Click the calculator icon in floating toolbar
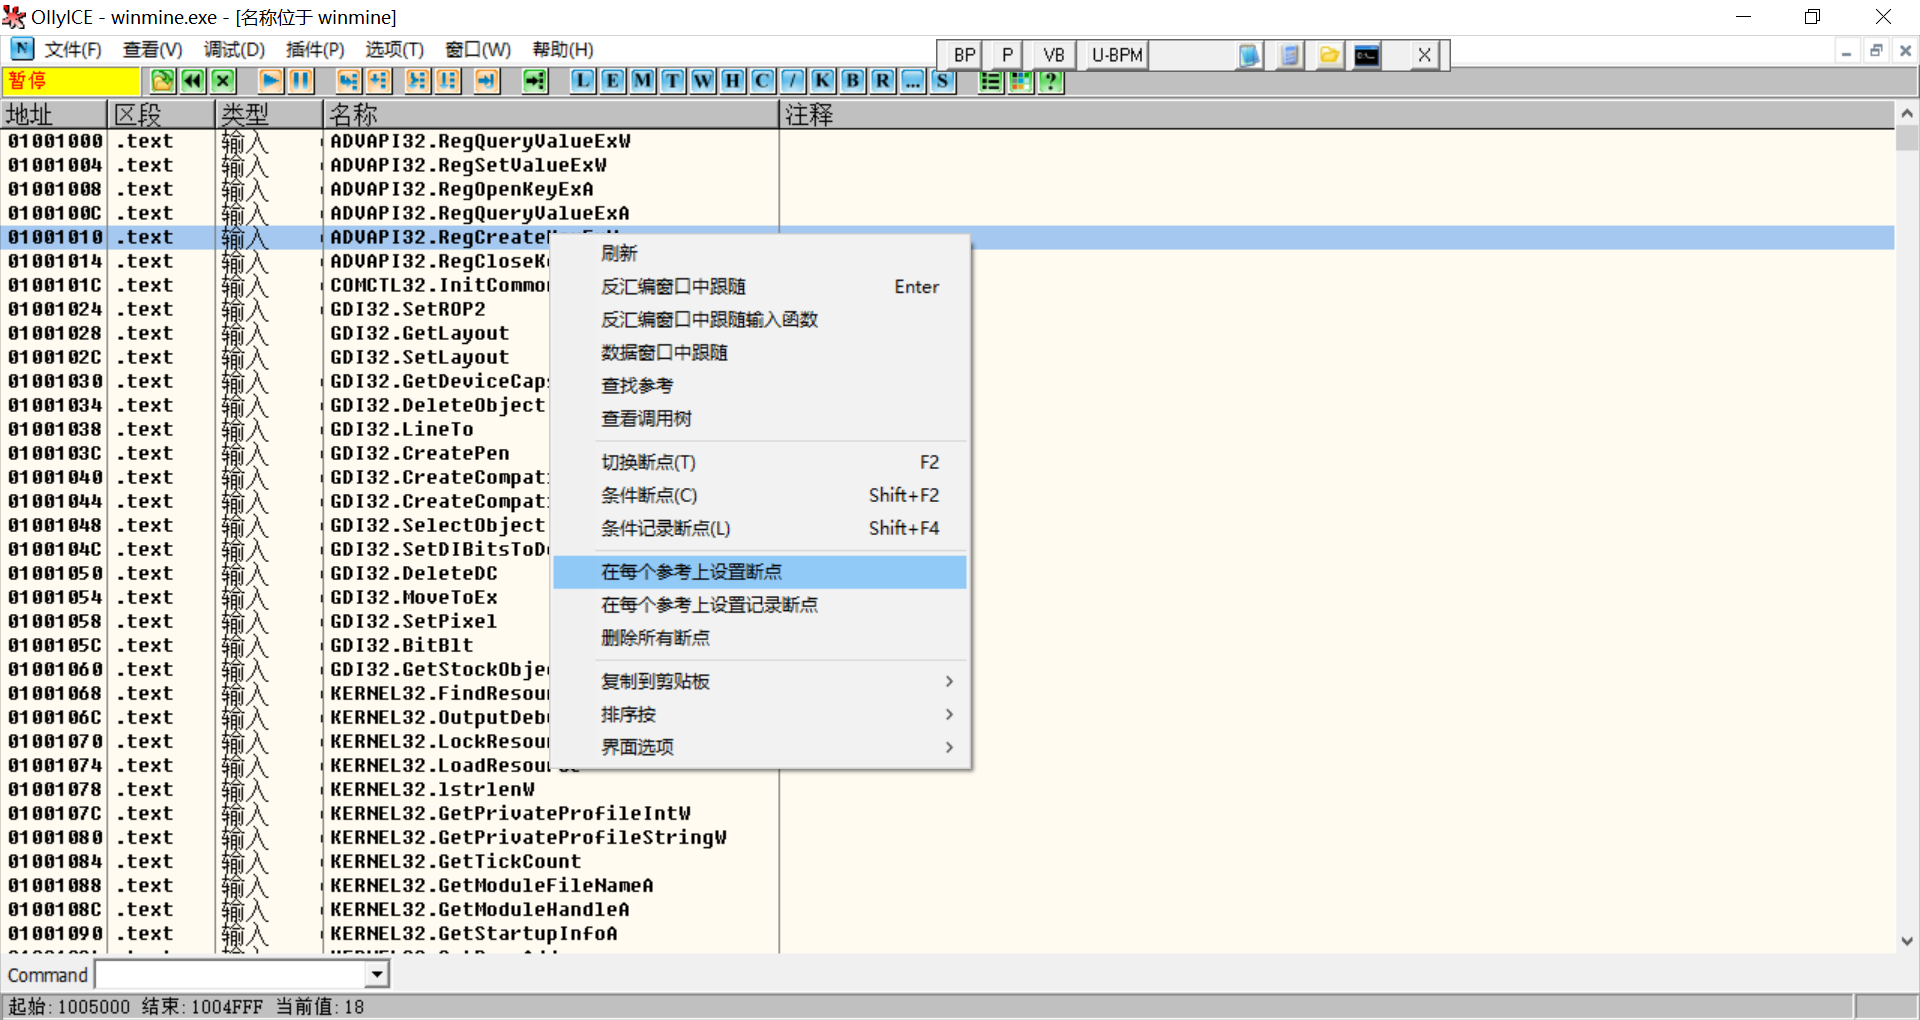Image resolution: width=1920 pixels, height=1020 pixels. tap(1290, 55)
